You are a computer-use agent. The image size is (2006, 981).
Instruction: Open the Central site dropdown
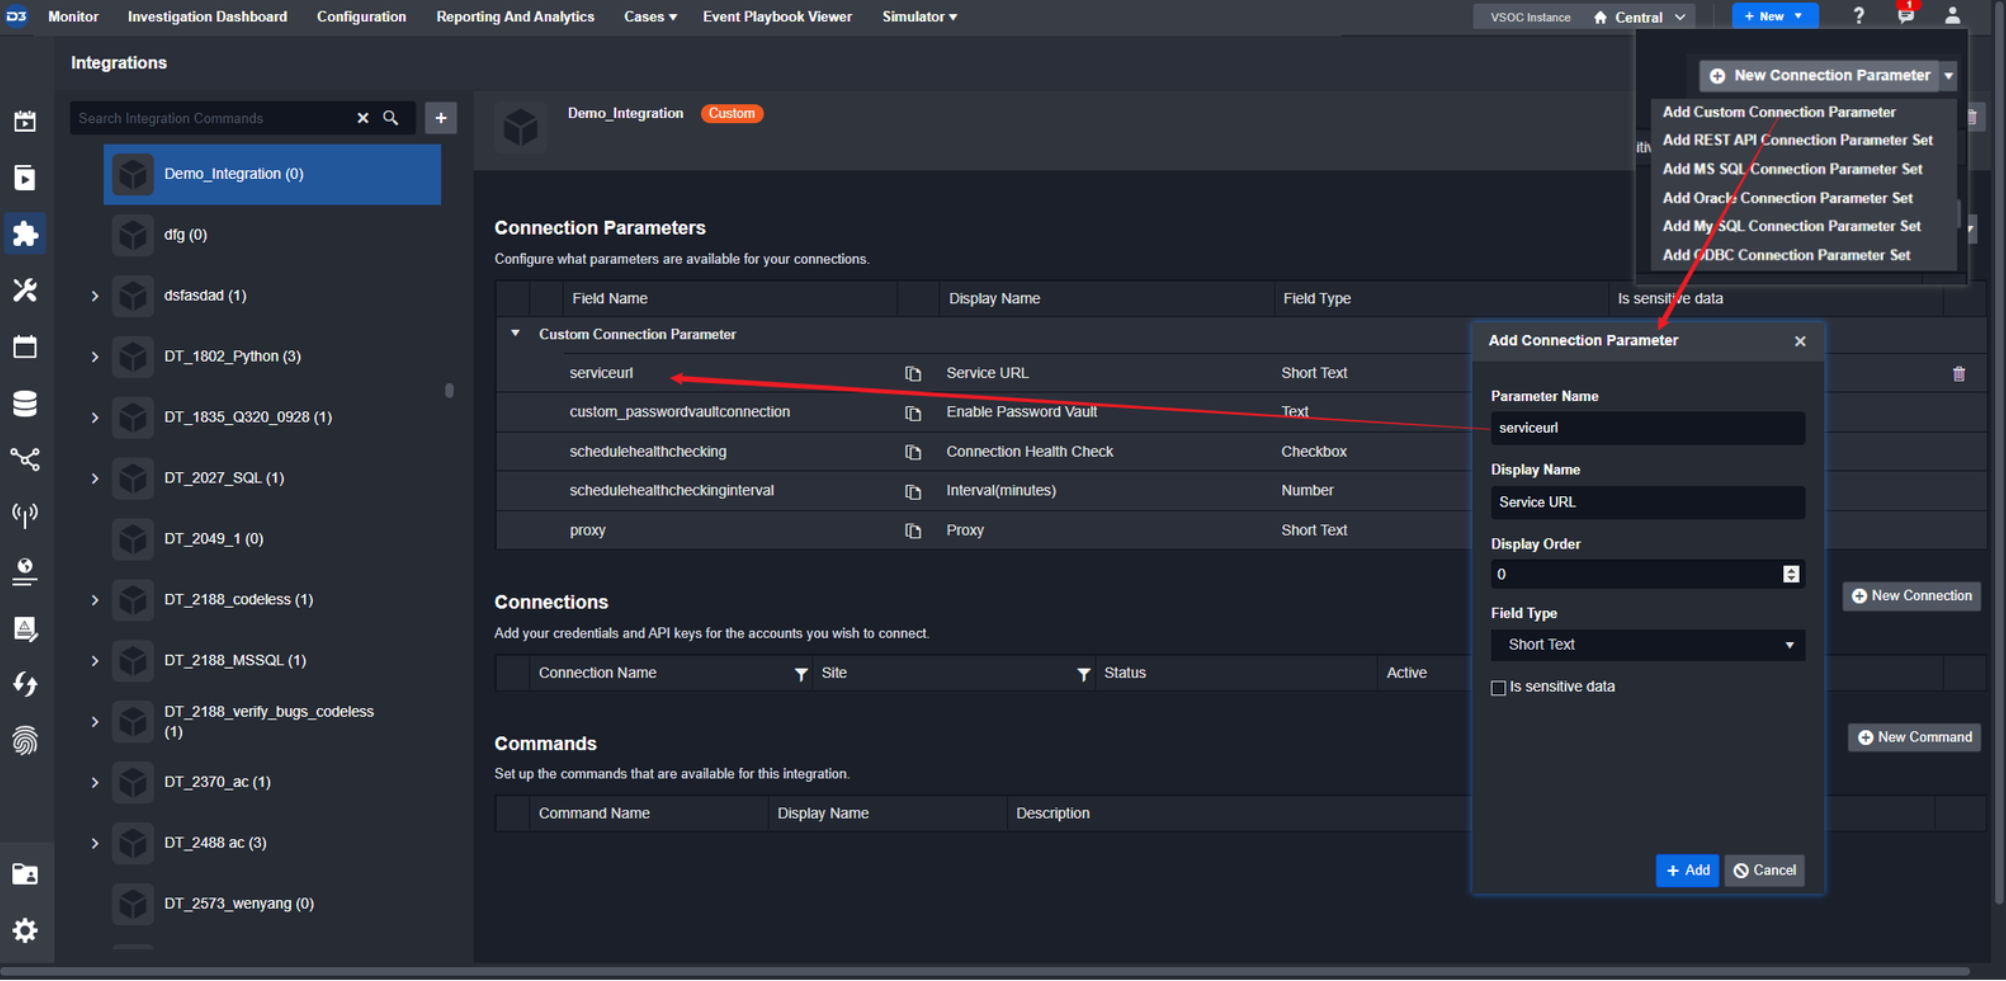pos(1640,17)
